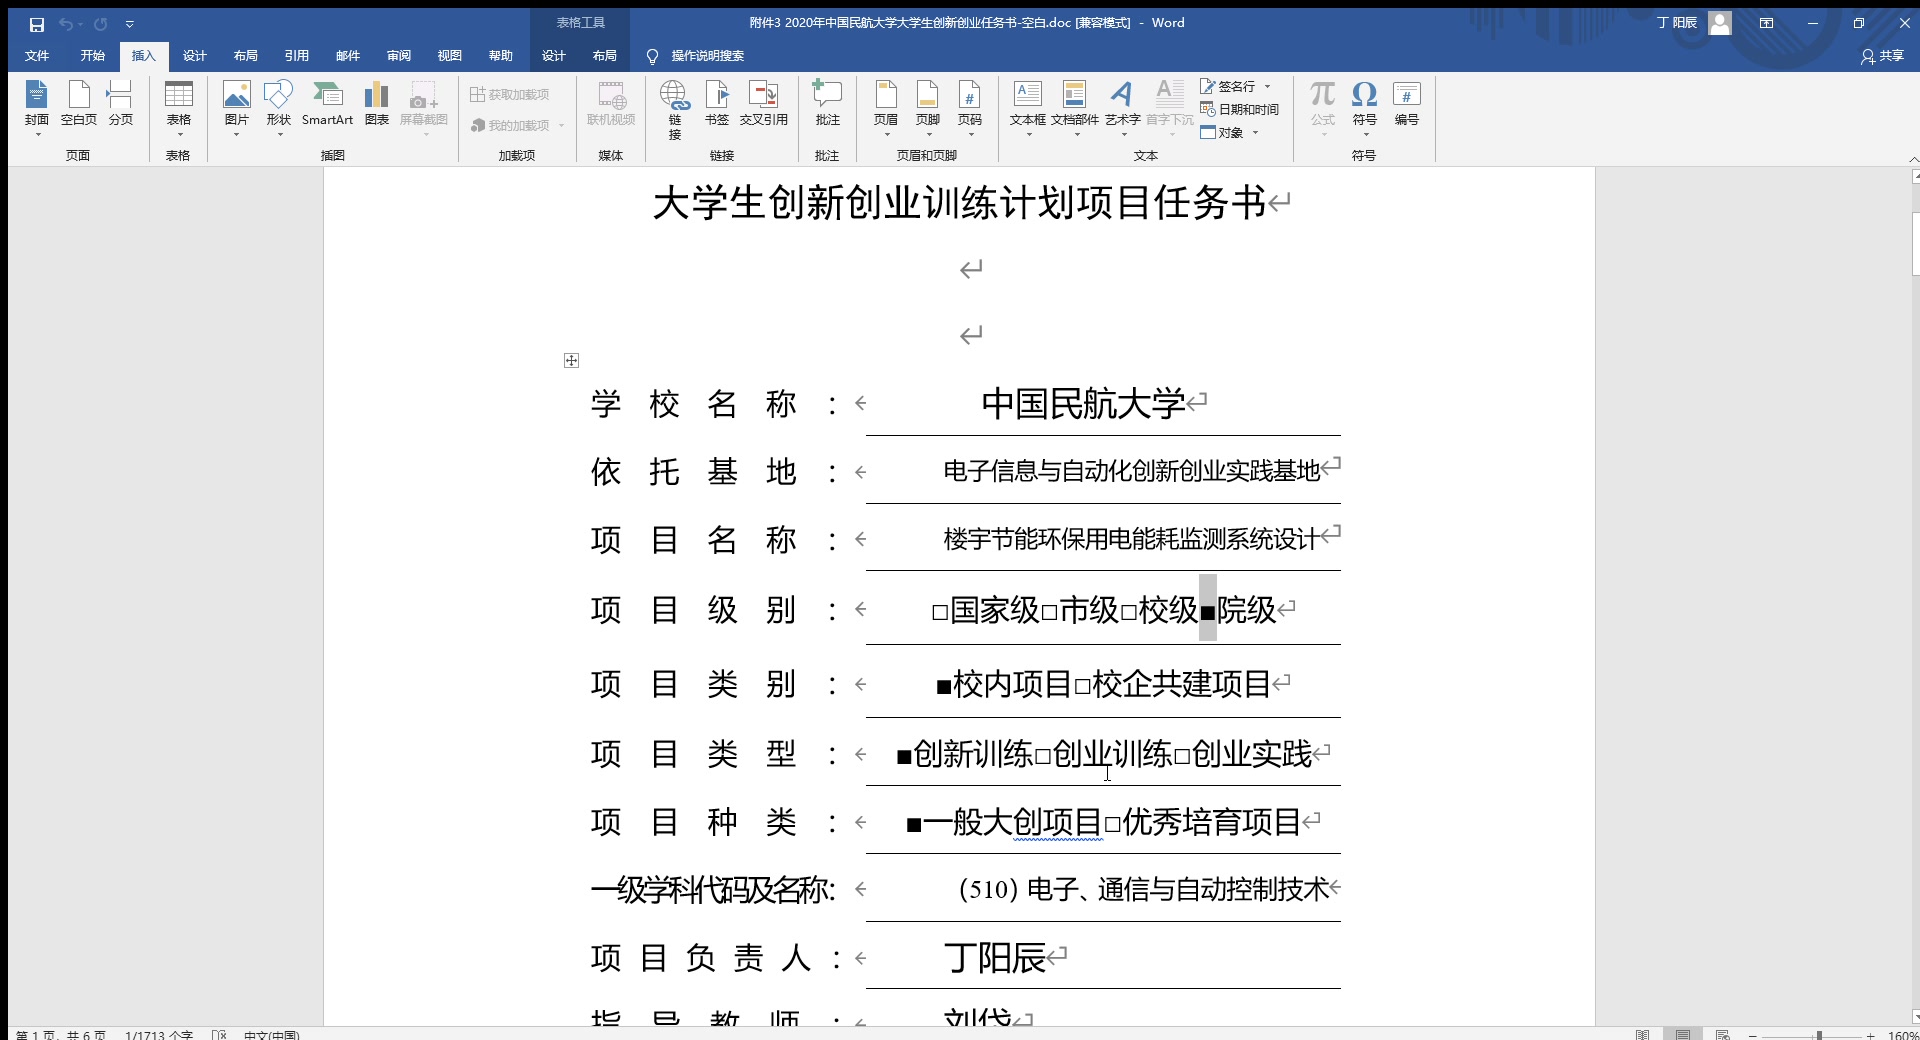Click the table move handle above 学校名称
Image resolution: width=1920 pixels, height=1040 pixels.
(571, 361)
